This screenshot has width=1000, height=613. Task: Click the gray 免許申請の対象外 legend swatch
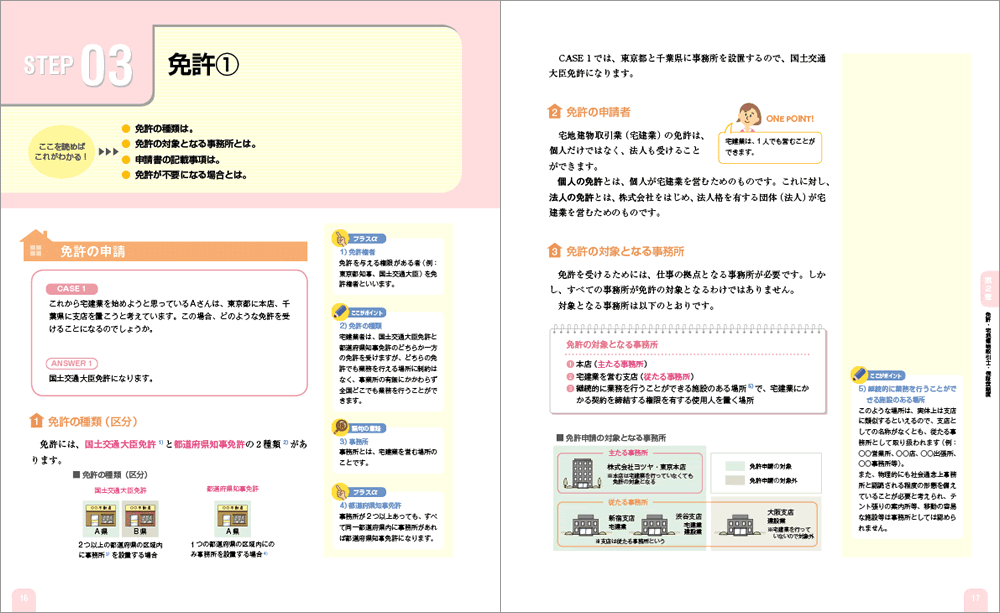[735, 480]
